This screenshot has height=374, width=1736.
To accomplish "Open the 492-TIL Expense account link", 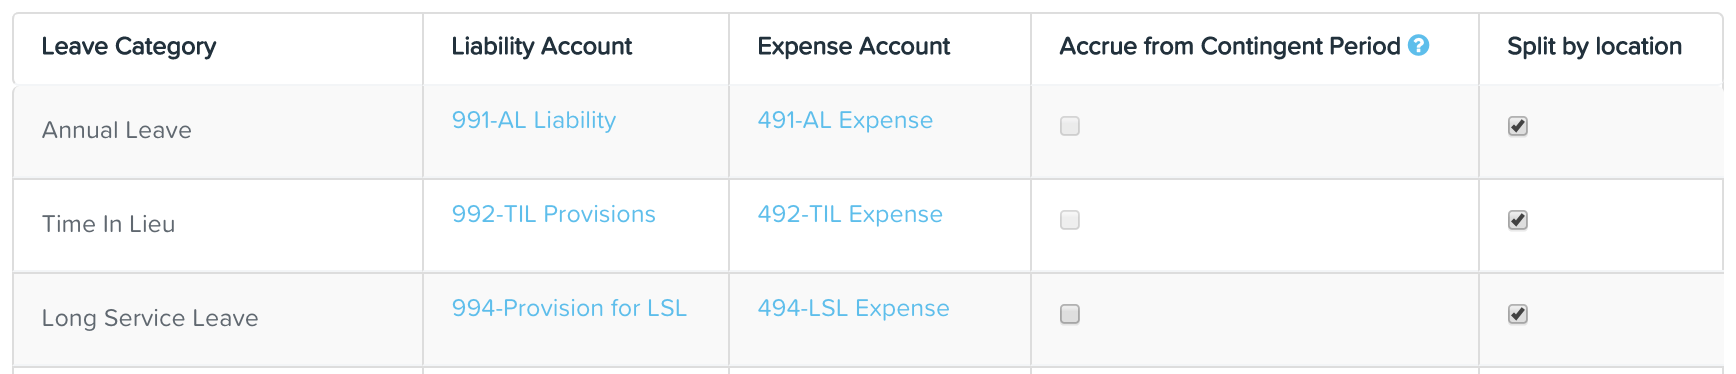I will pyautogui.click(x=850, y=214).
